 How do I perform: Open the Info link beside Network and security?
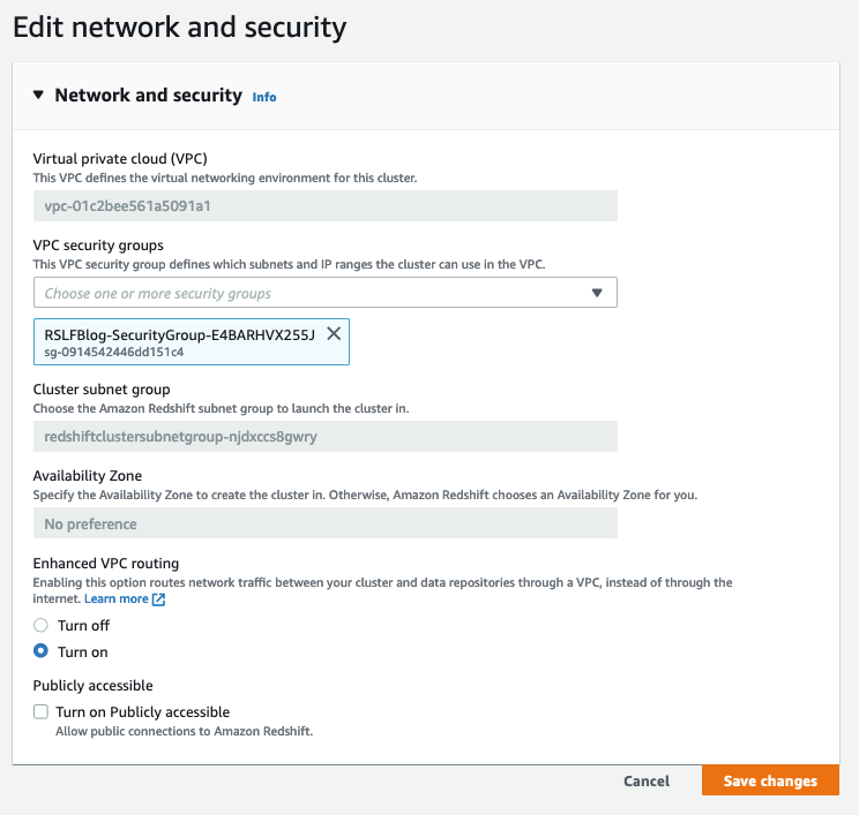coord(264,97)
